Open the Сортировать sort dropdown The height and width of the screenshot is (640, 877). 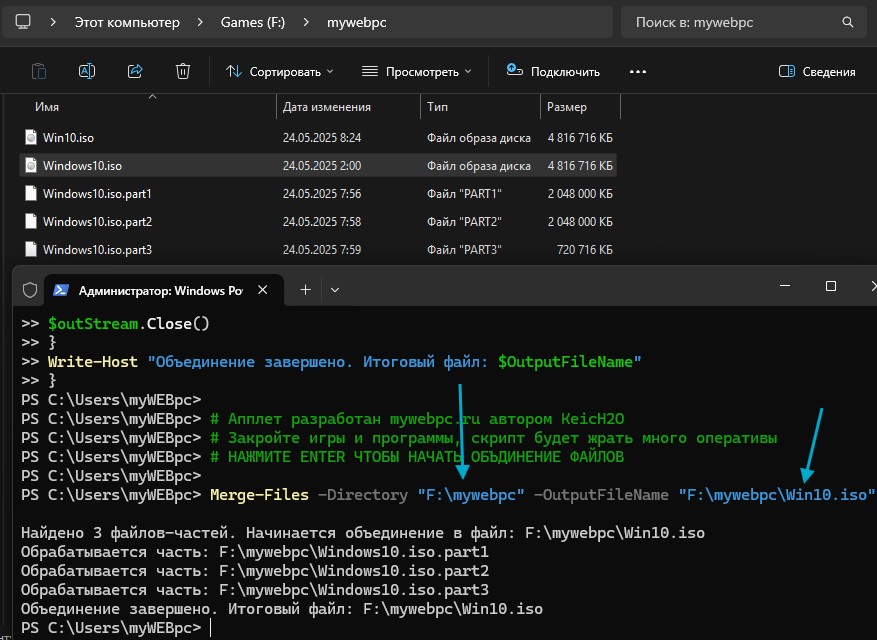[x=280, y=72]
